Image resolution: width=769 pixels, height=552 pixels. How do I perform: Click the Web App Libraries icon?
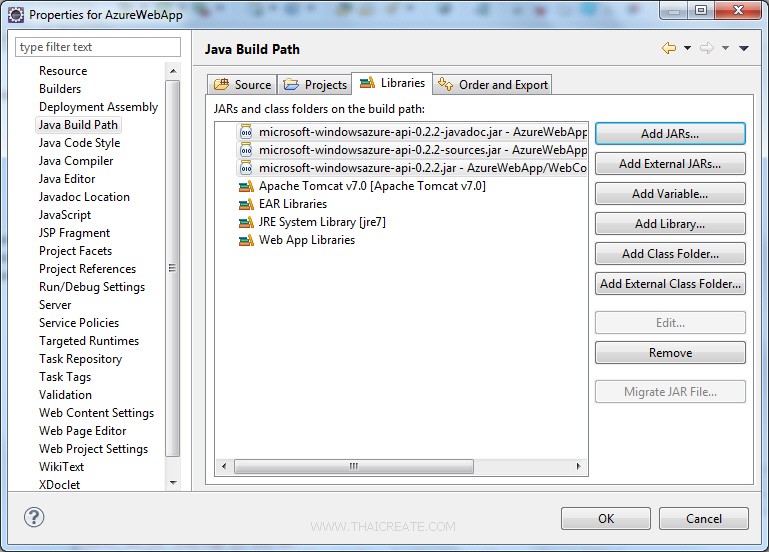tap(246, 240)
